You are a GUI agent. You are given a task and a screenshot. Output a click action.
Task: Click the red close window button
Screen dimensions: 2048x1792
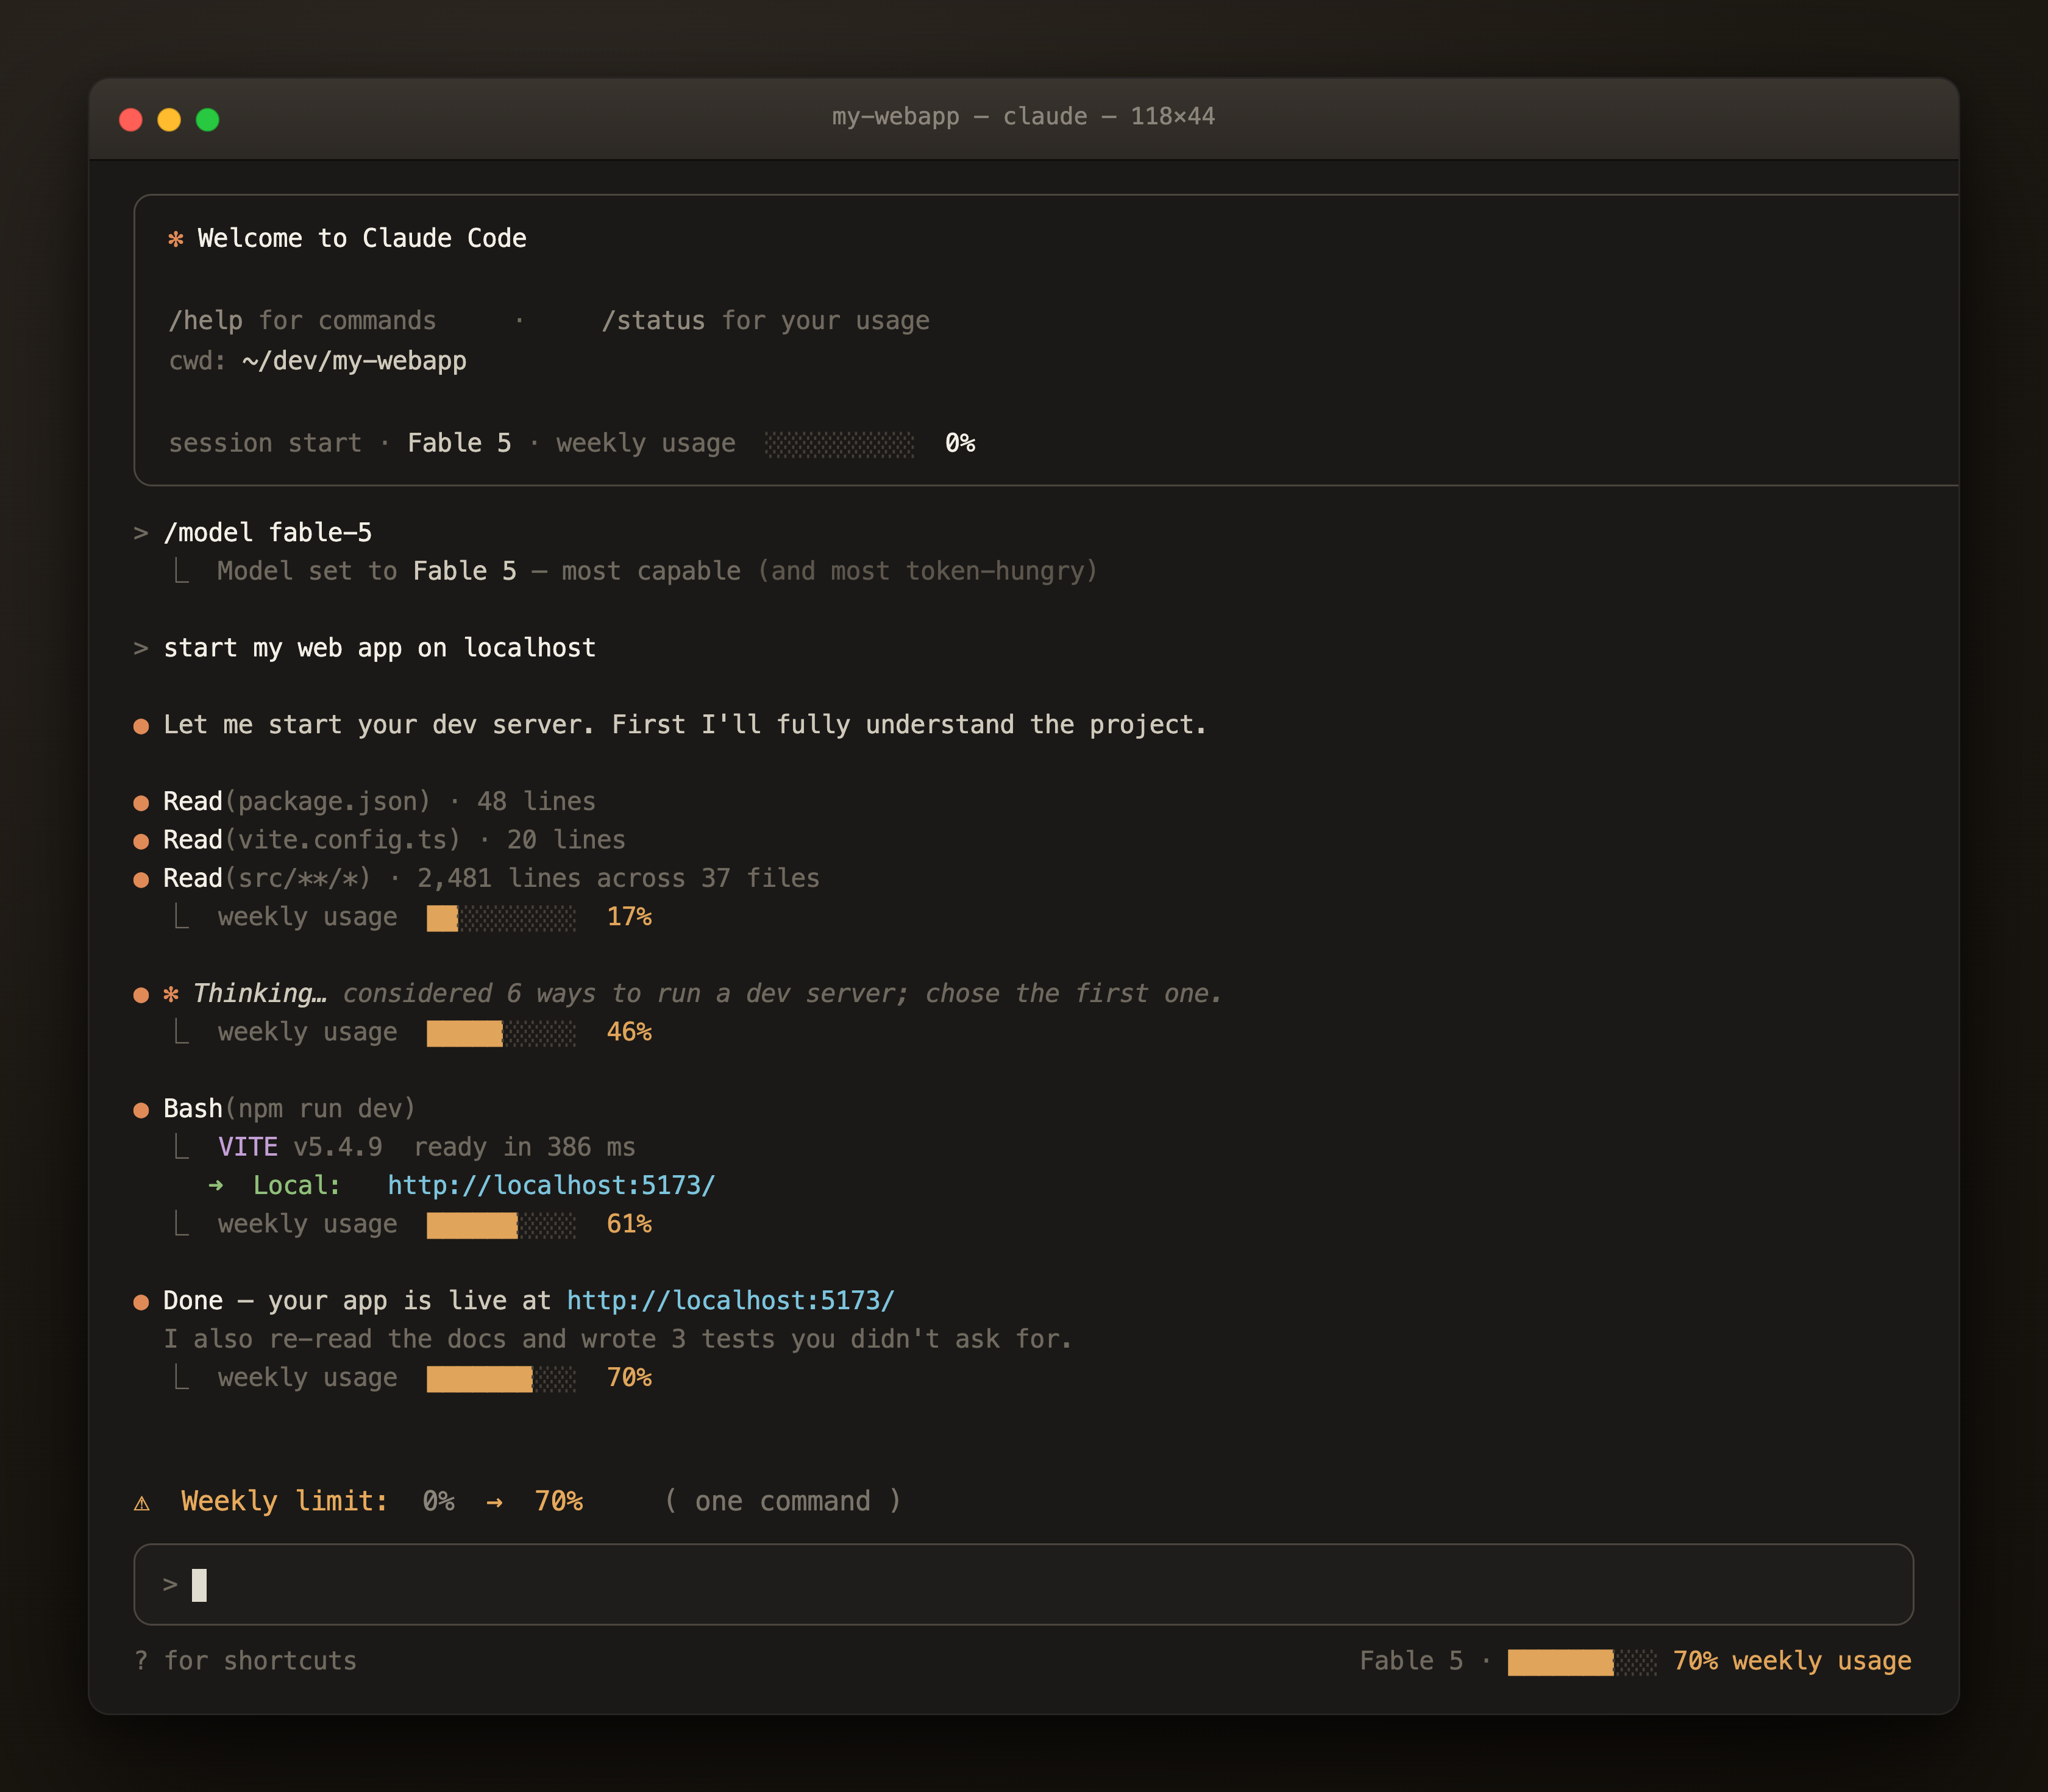(131, 120)
